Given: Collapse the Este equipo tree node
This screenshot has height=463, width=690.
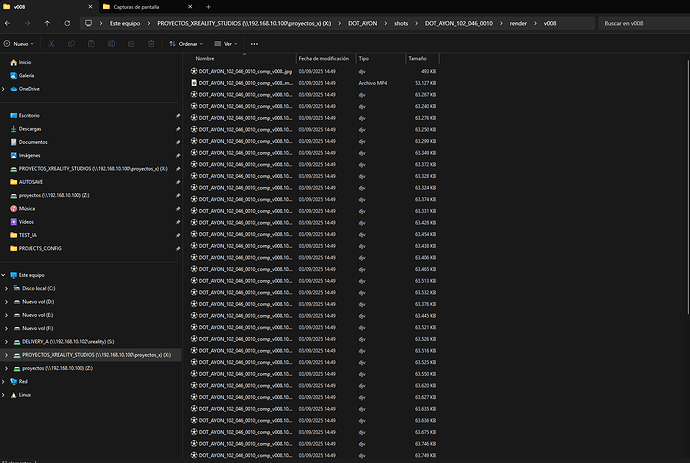Looking at the screenshot, I should [5, 274].
